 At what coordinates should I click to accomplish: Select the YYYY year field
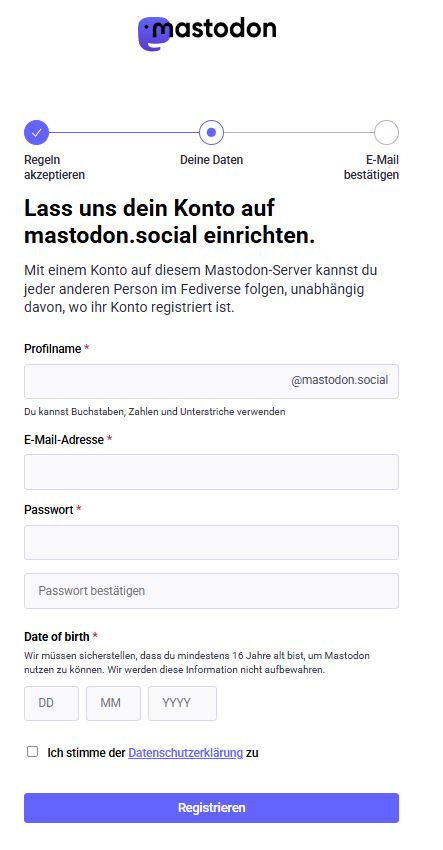click(x=182, y=703)
